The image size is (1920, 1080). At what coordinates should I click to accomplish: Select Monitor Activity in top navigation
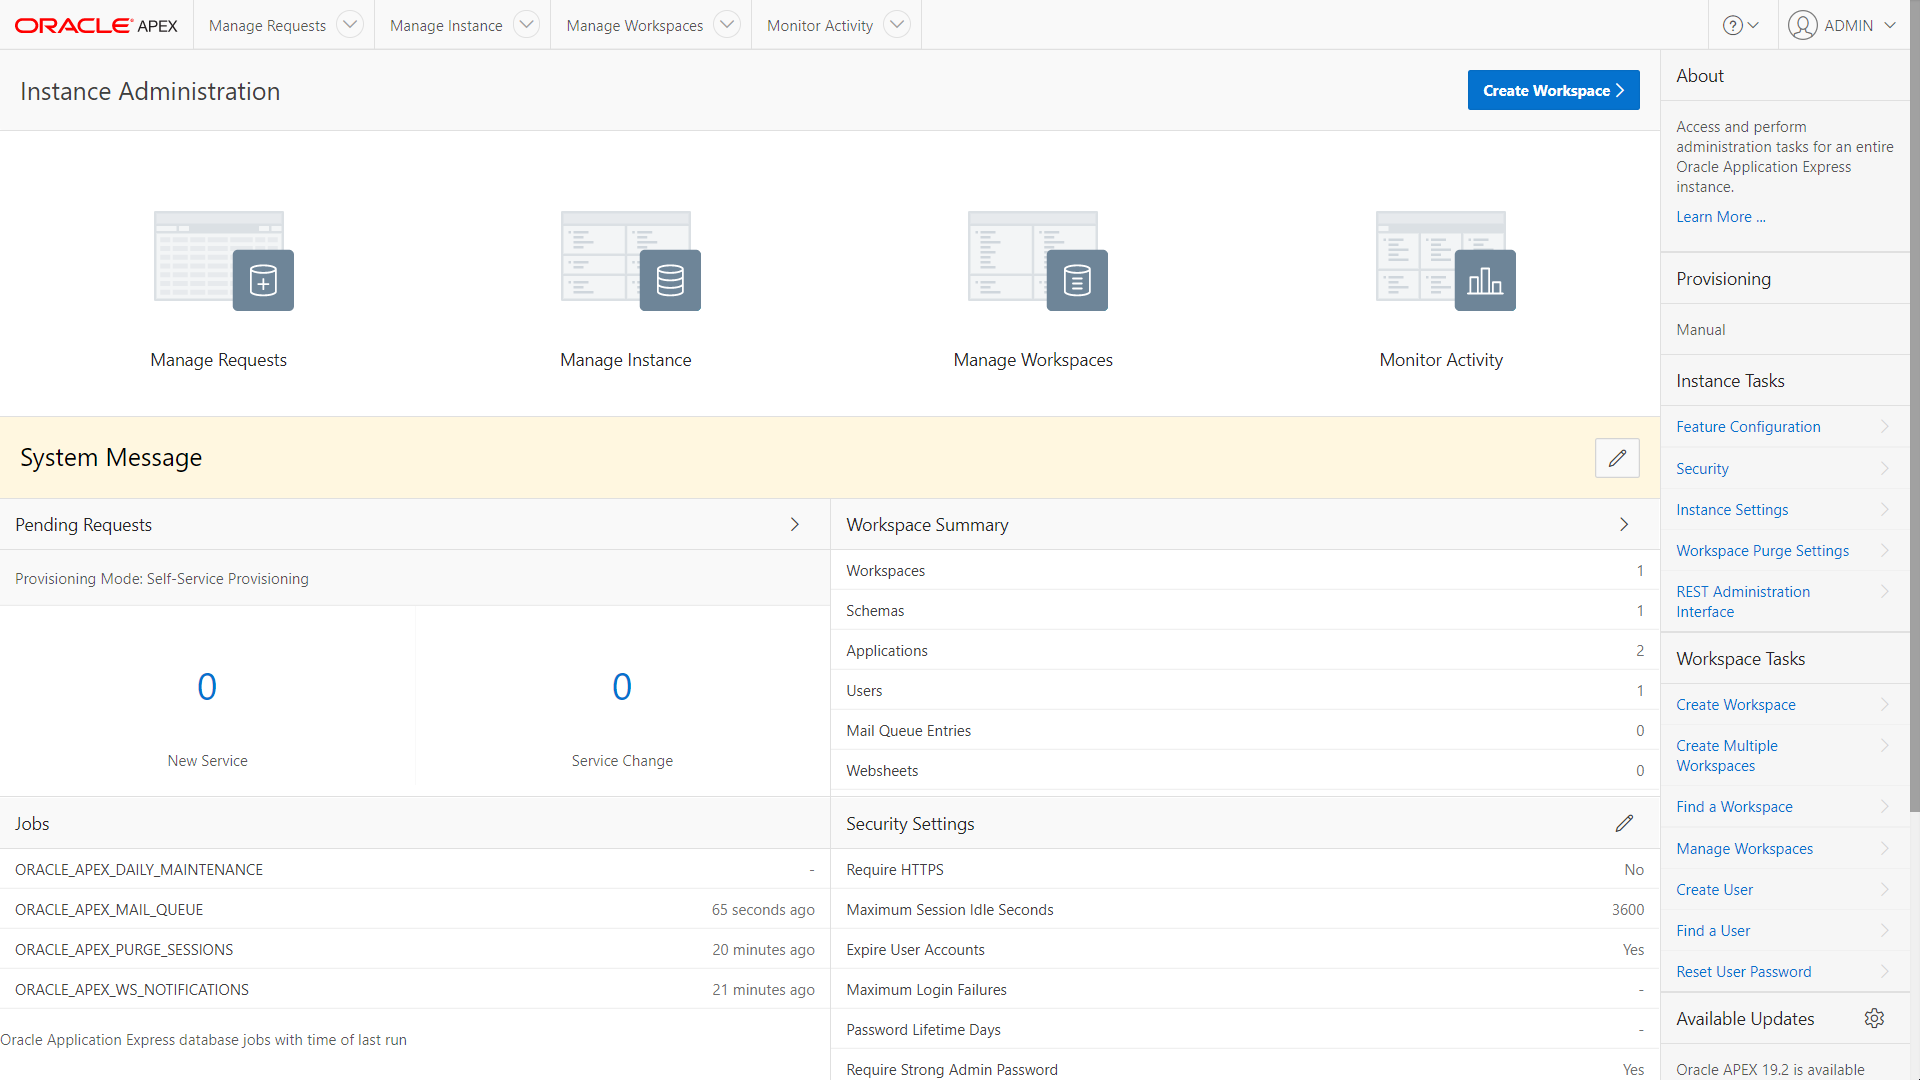tap(820, 25)
